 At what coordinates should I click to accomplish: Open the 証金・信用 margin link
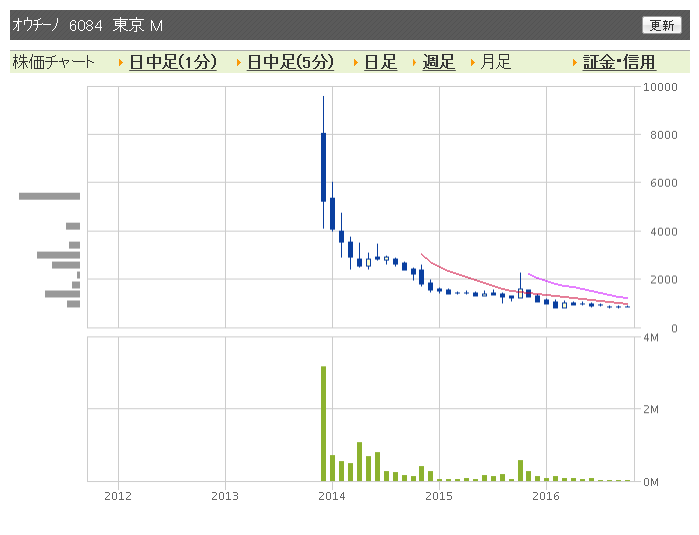pos(619,62)
